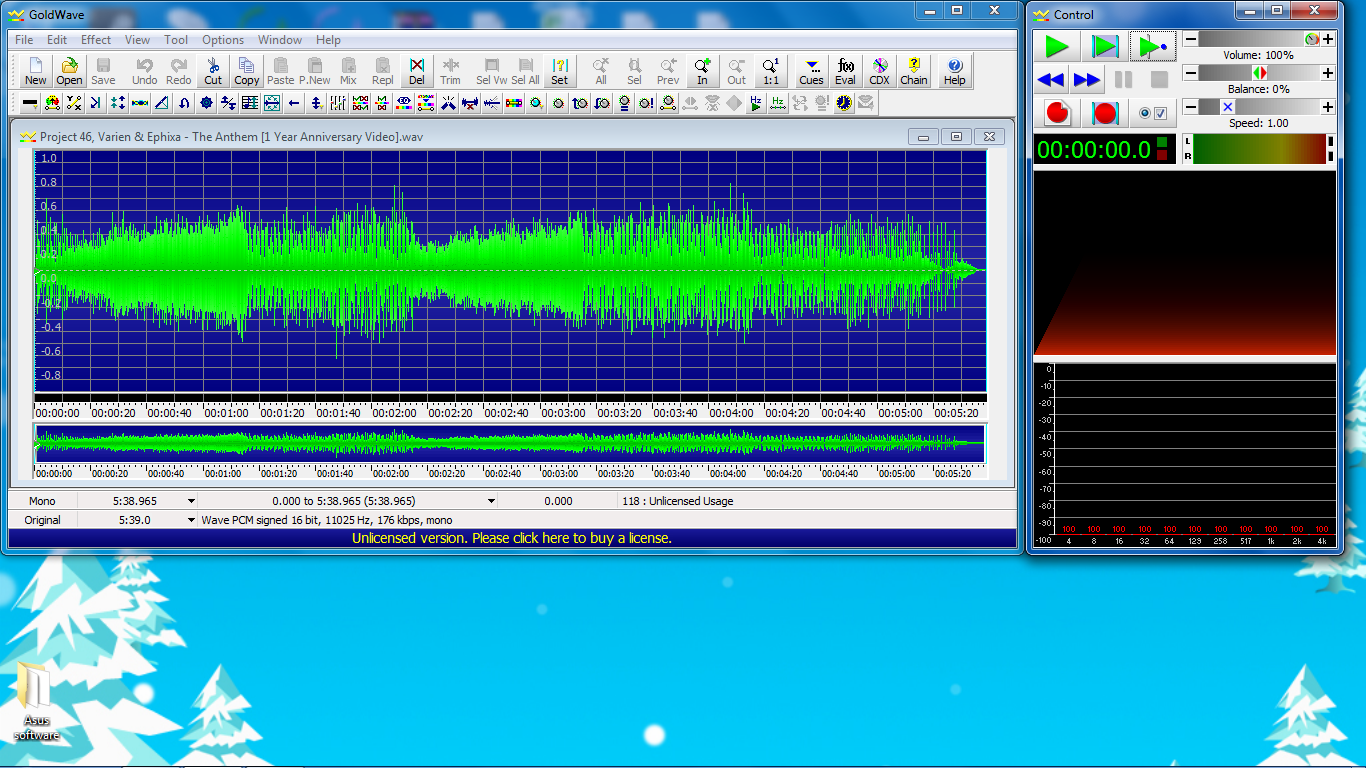This screenshot has width=1366, height=768.
Task: Click the Balance slider handle
Action: pyautogui.click(x=1259, y=73)
